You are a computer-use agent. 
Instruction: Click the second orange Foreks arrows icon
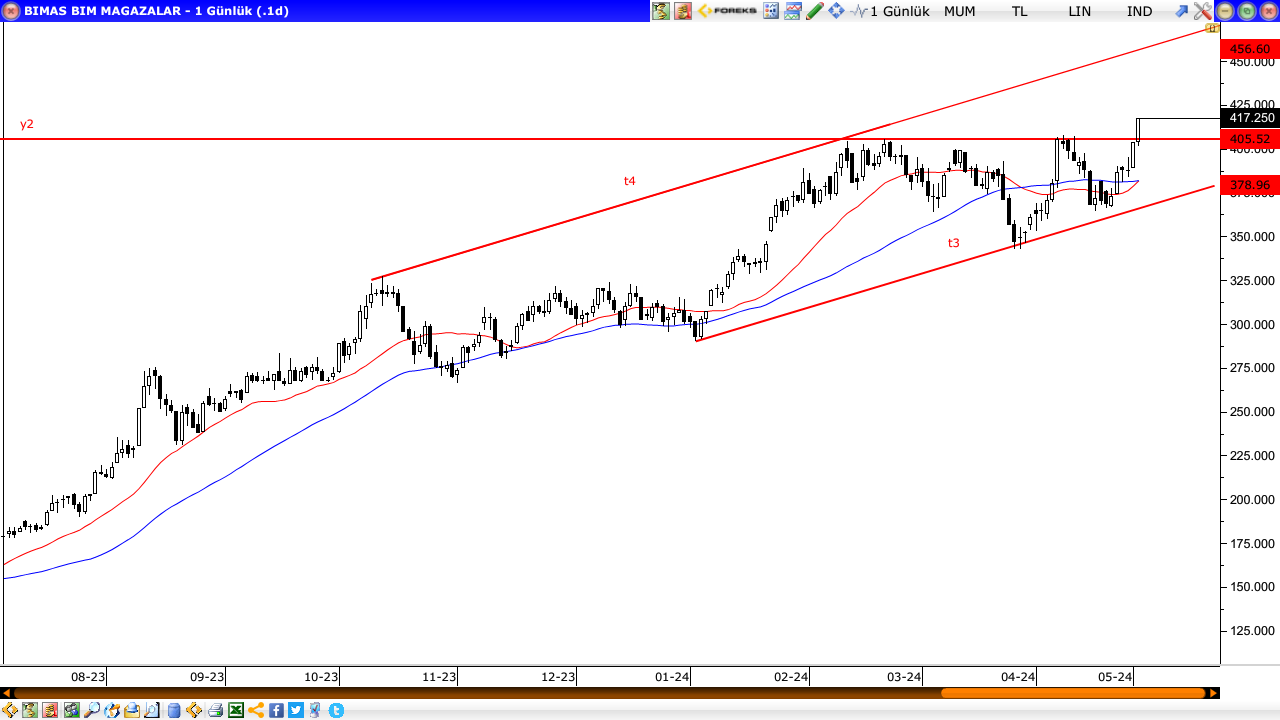pos(194,710)
